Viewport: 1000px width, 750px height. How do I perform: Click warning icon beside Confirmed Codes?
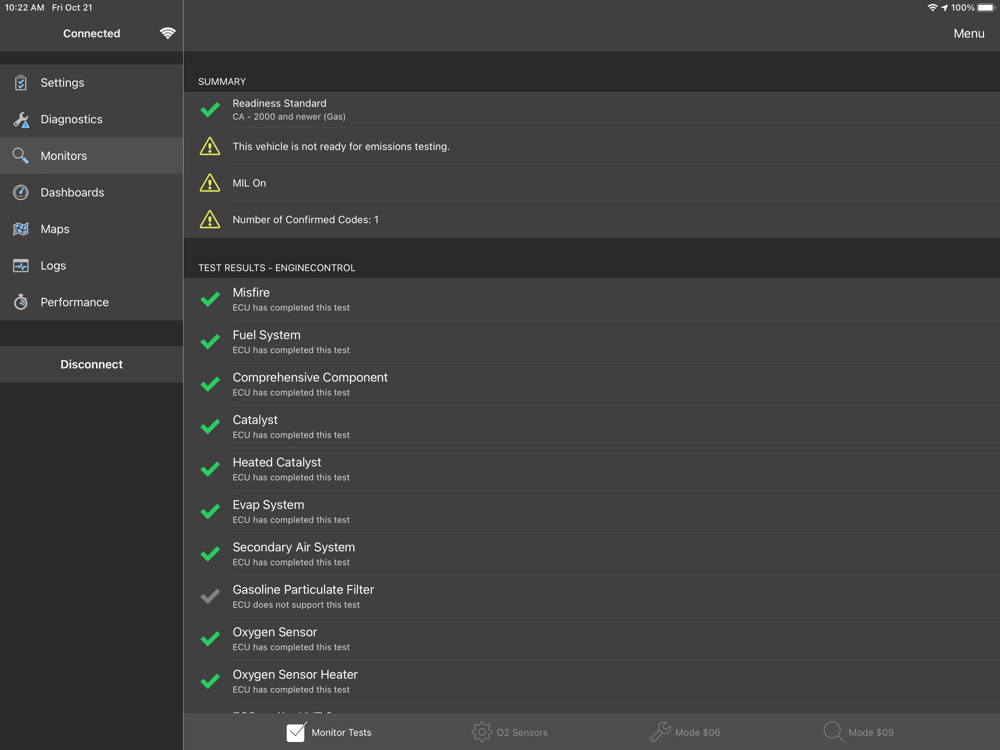[x=210, y=219]
